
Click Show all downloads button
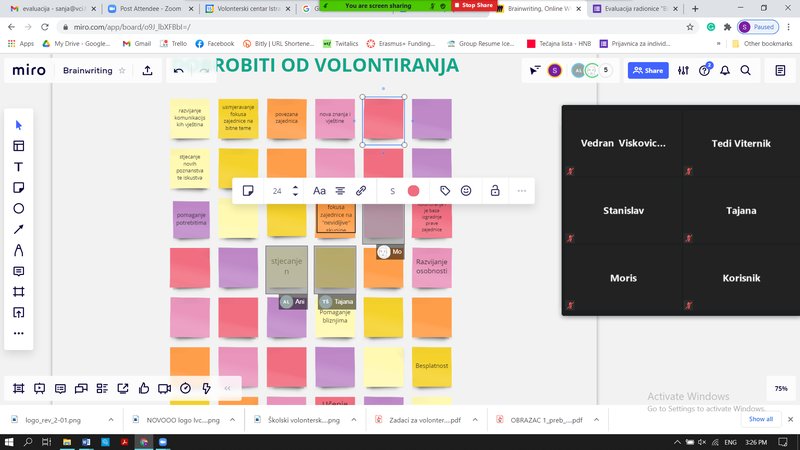click(761, 419)
